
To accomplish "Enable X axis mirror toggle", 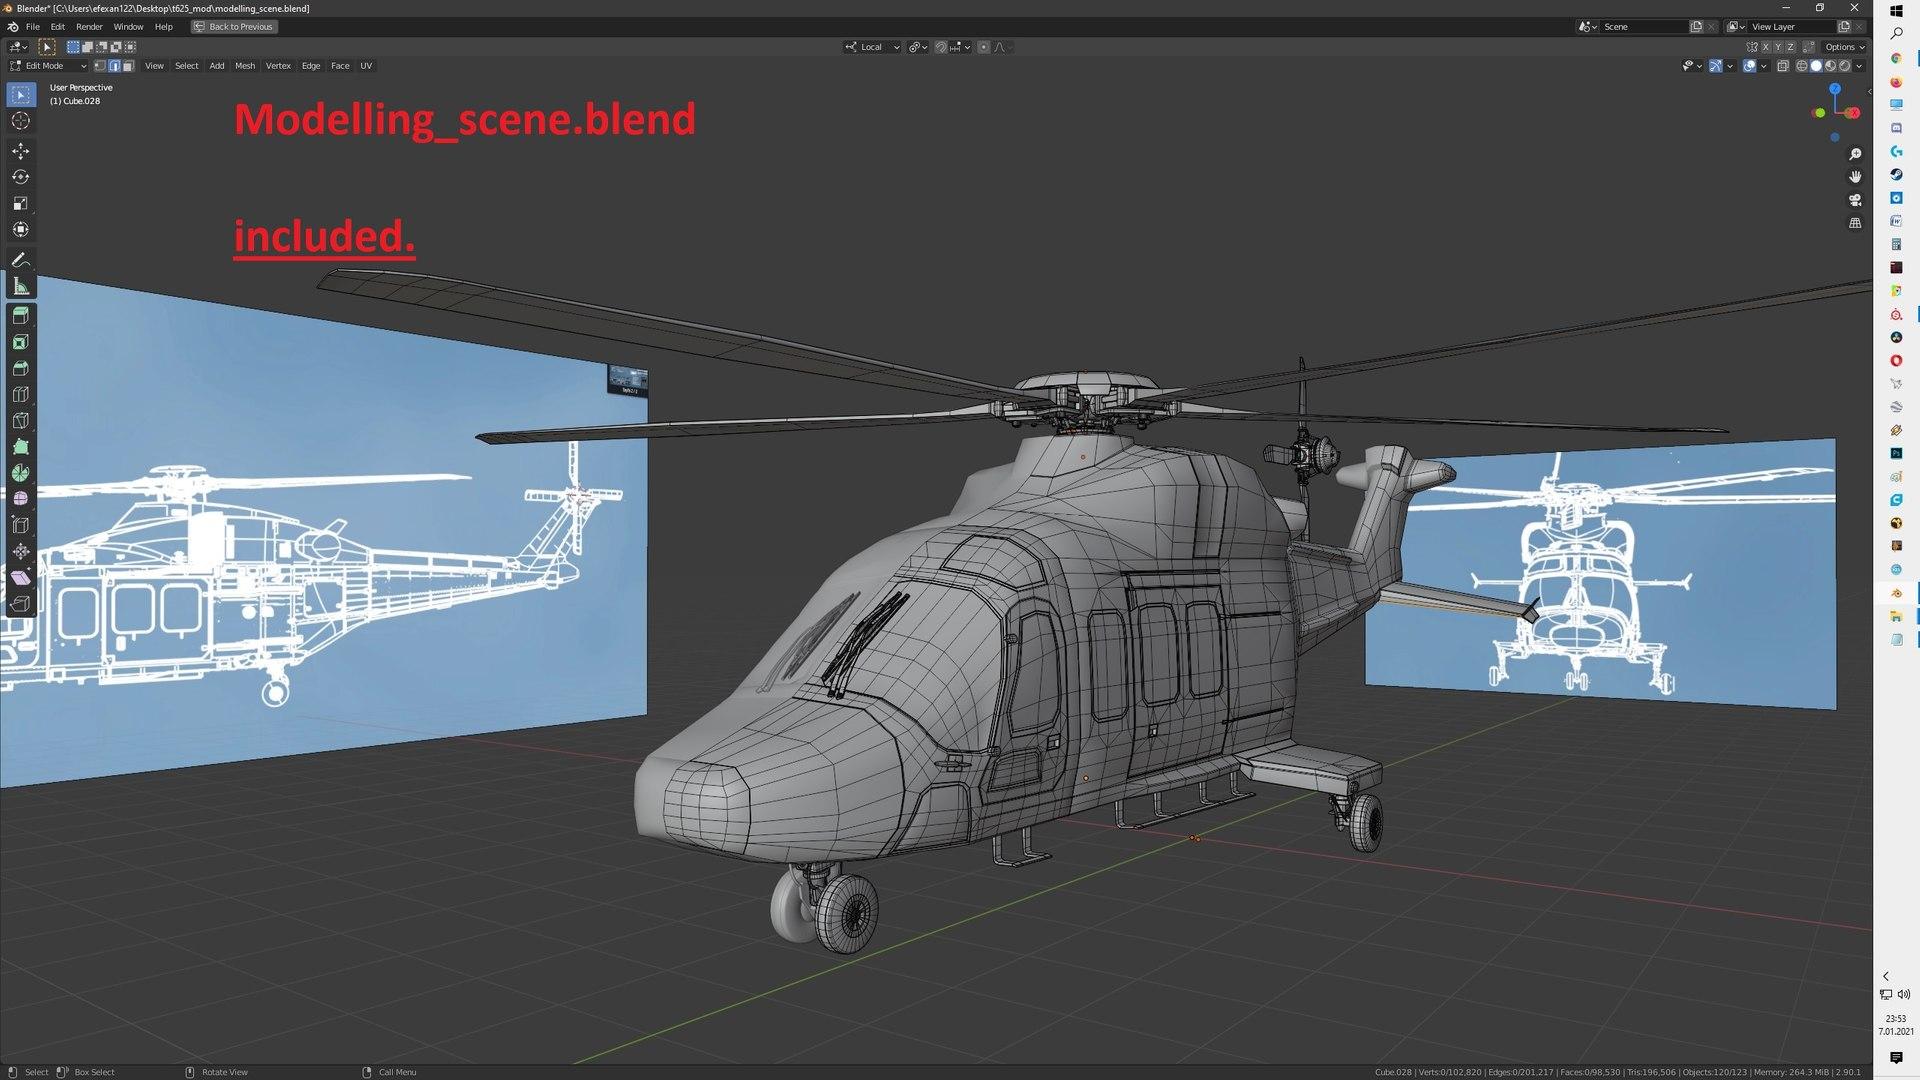I will pyautogui.click(x=1765, y=47).
